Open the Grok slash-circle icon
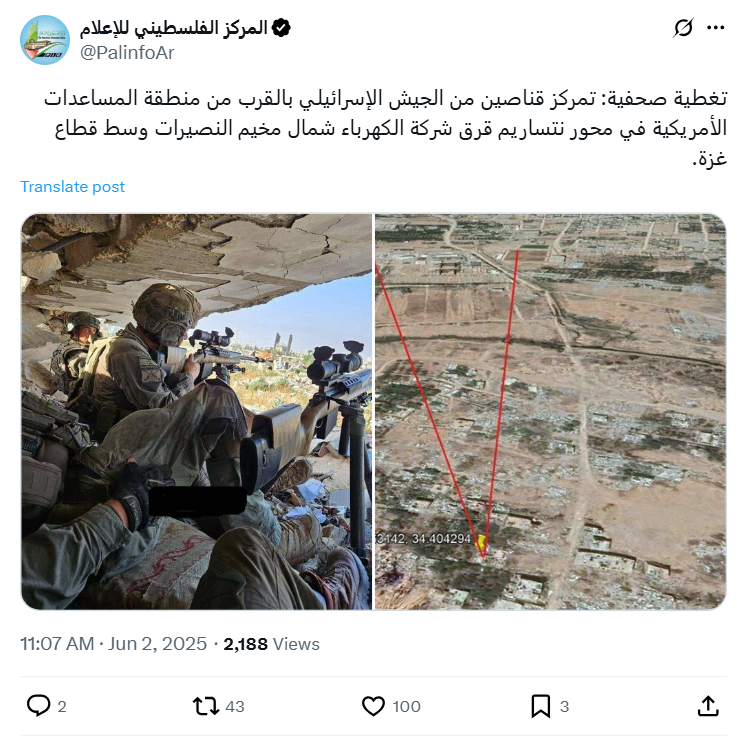The height and width of the screenshot is (736, 747). 683,28
